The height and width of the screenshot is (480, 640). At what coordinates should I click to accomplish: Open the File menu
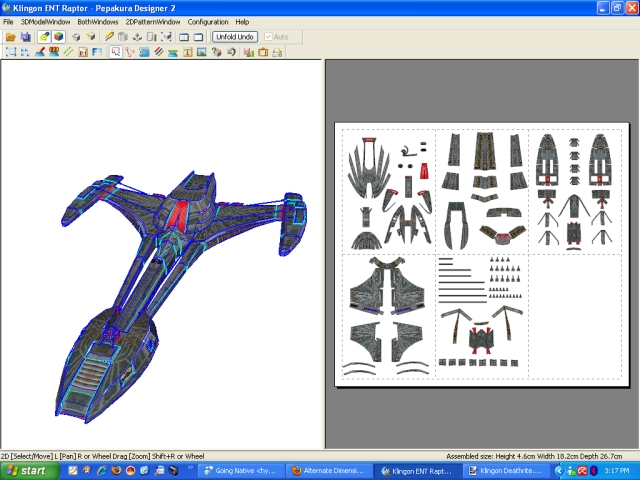pos(8,22)
